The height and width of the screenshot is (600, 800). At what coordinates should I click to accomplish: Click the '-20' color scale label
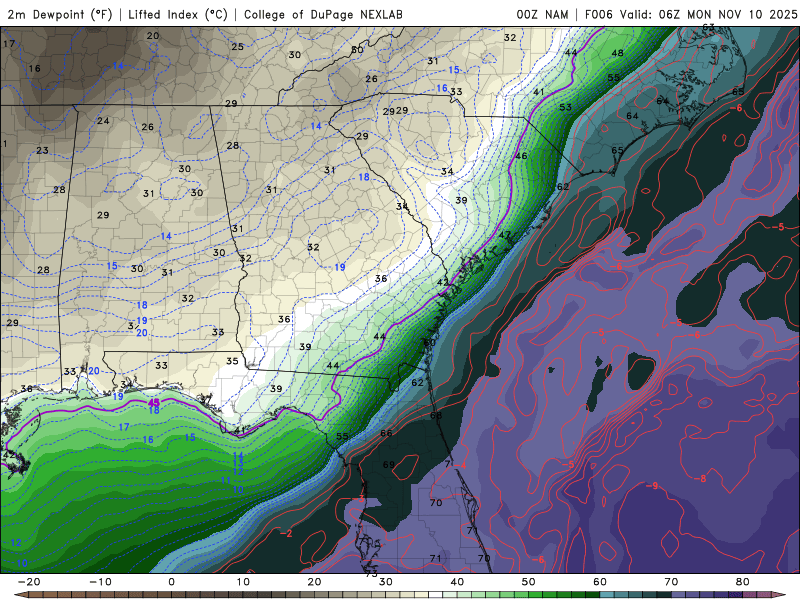pos(29,582)
